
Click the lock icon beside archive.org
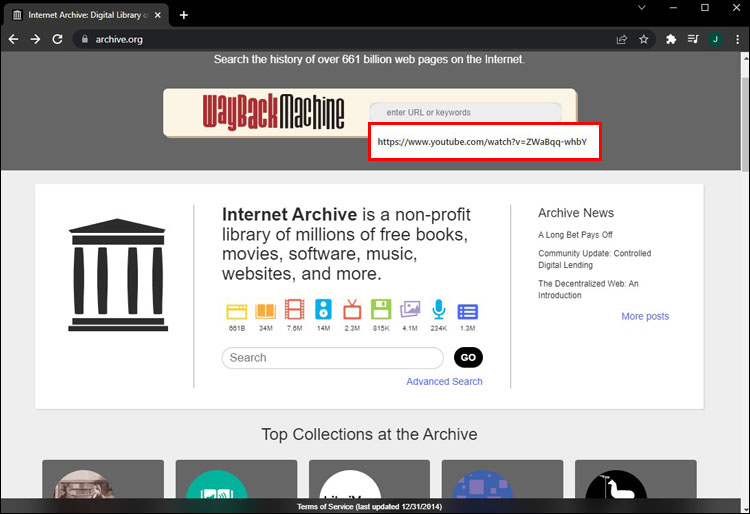click(x=85, y=39)
